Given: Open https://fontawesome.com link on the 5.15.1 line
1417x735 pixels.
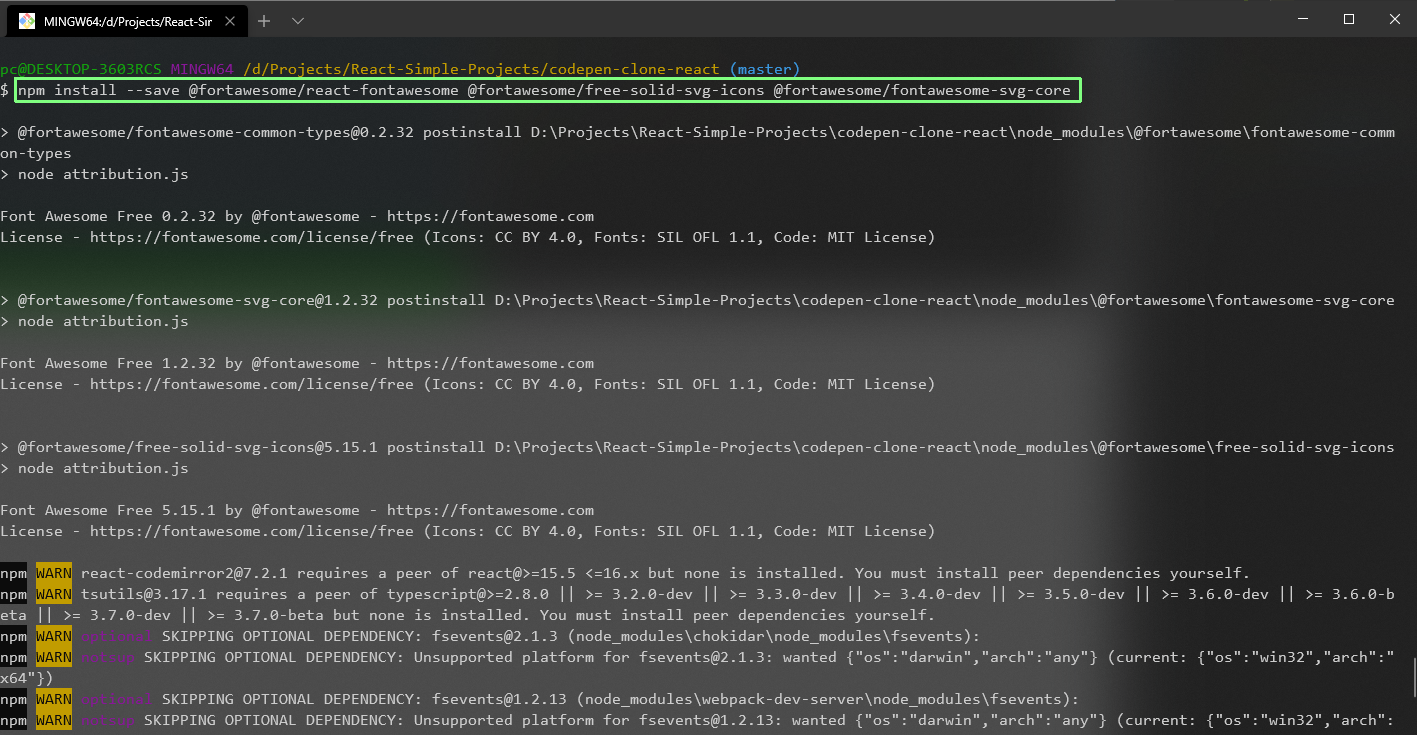Looking at the screenshot, I should pos(490,510).
